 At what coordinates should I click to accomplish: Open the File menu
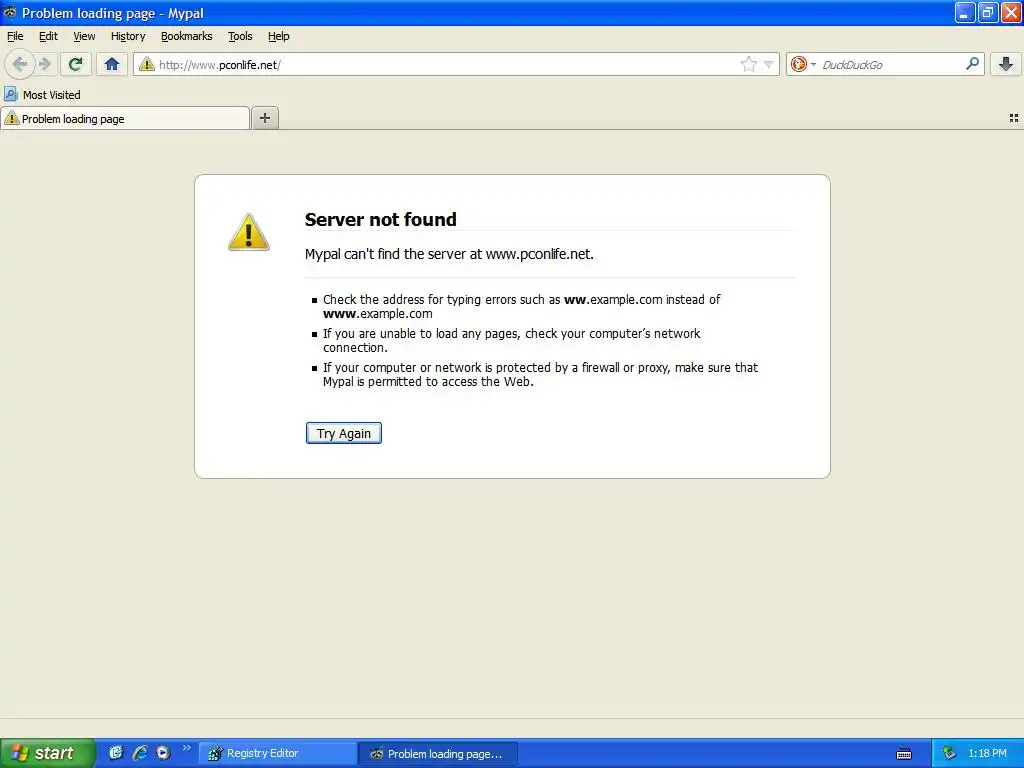coord(15,36)
